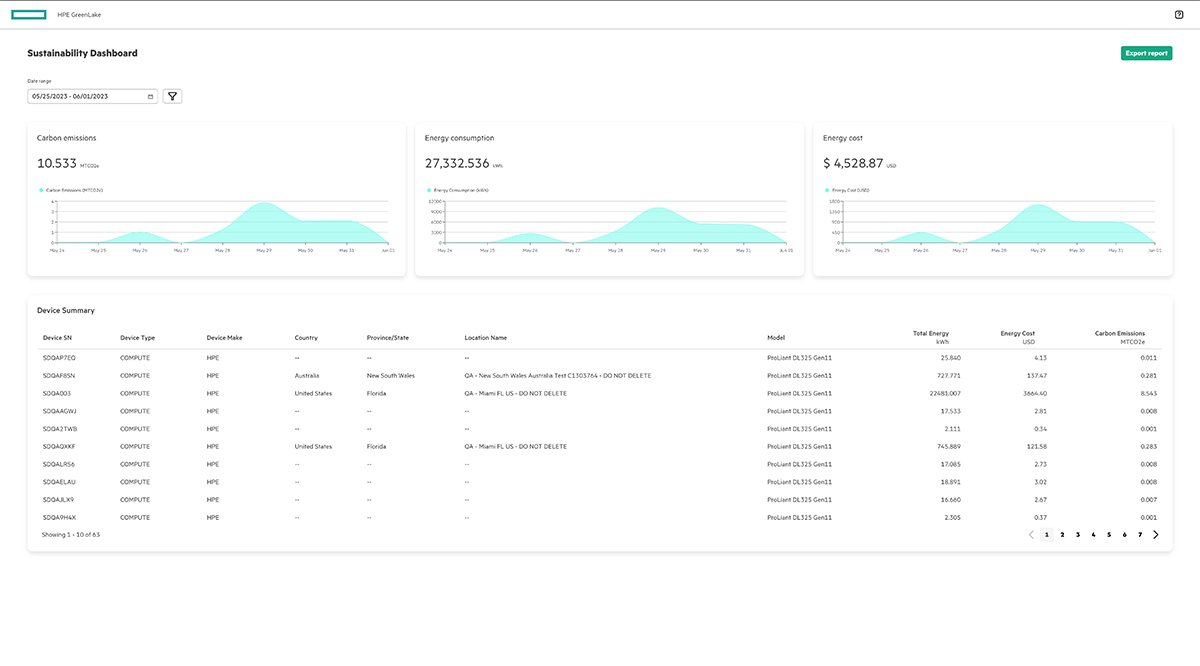Click the external link icon in the top-right corner

[x=1178, y=14]
